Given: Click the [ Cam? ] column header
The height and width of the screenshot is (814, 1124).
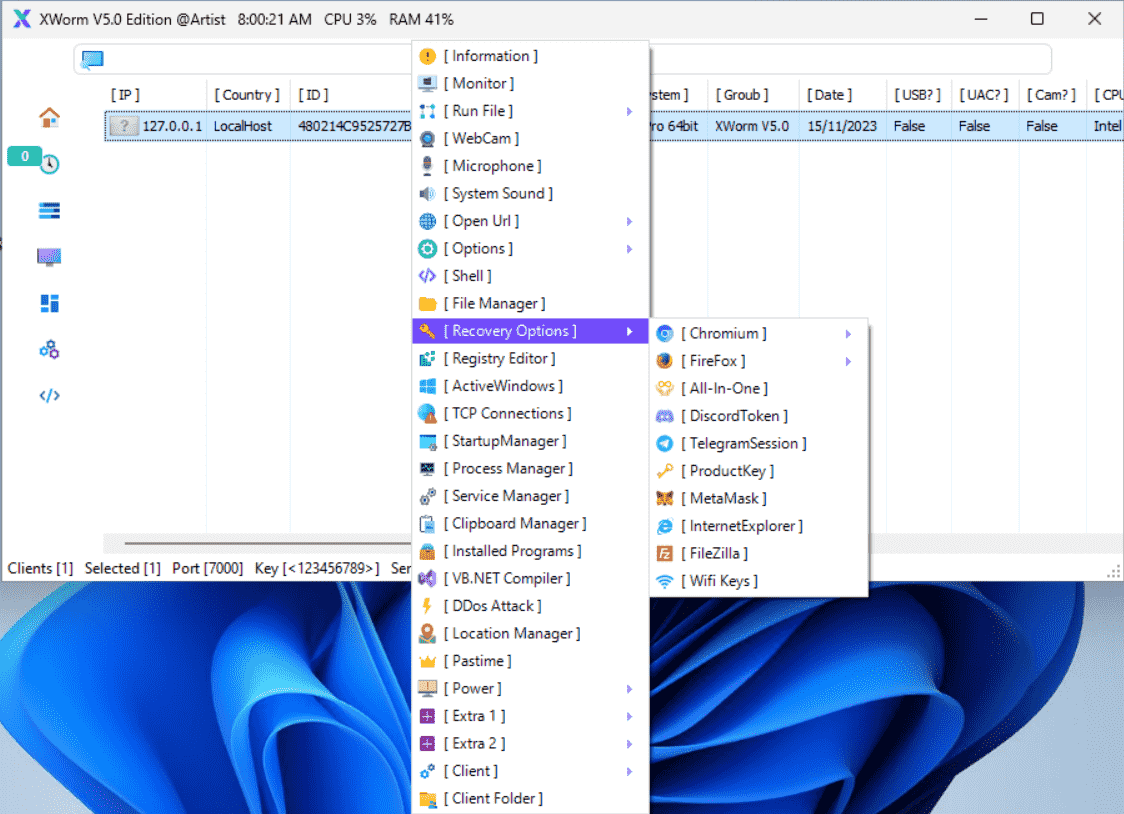Looking at the screenshot, I should tap(1051, 95).
